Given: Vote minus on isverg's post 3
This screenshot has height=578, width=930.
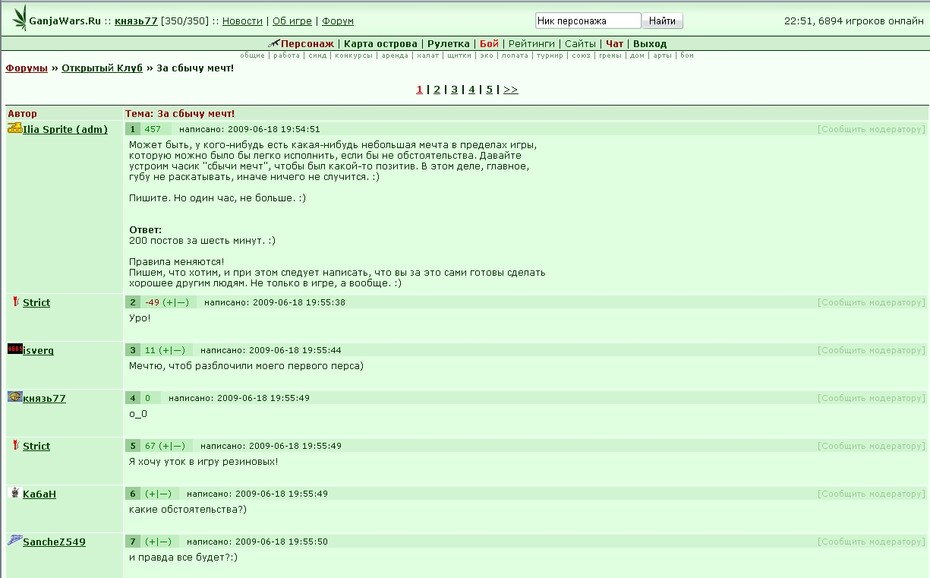Looking at the screenshot, I should 177,350.
